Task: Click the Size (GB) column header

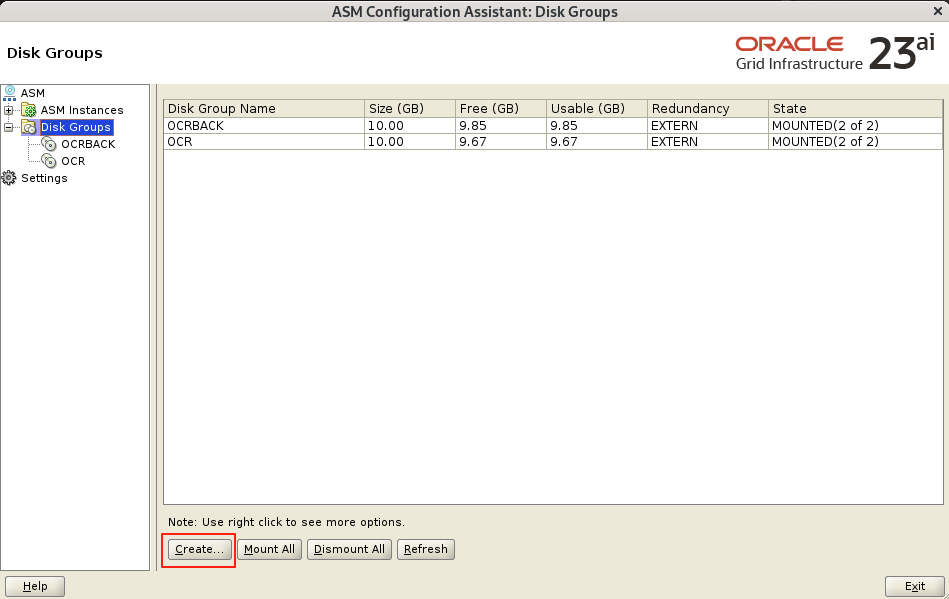Action: [x=410, y=108]
